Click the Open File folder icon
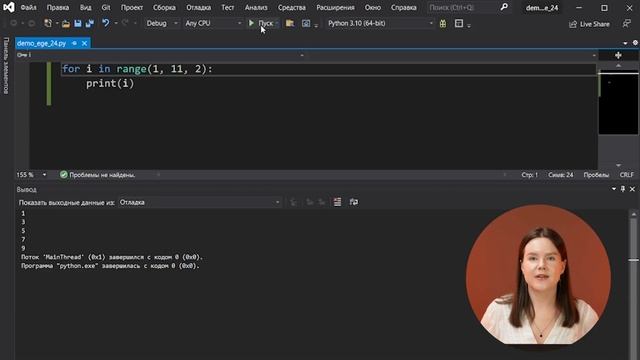640x360 pixels. pos(65,24)
